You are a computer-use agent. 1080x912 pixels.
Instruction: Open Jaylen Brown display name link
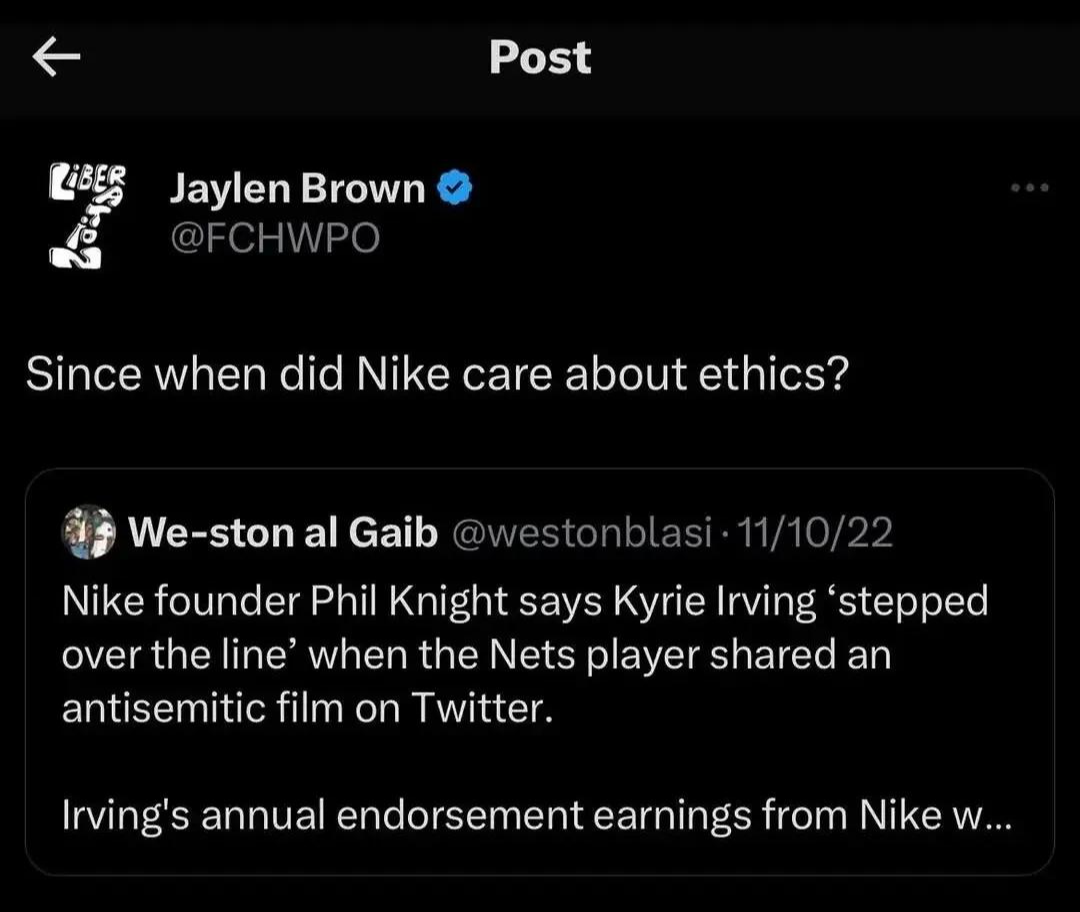pos(297,188)
